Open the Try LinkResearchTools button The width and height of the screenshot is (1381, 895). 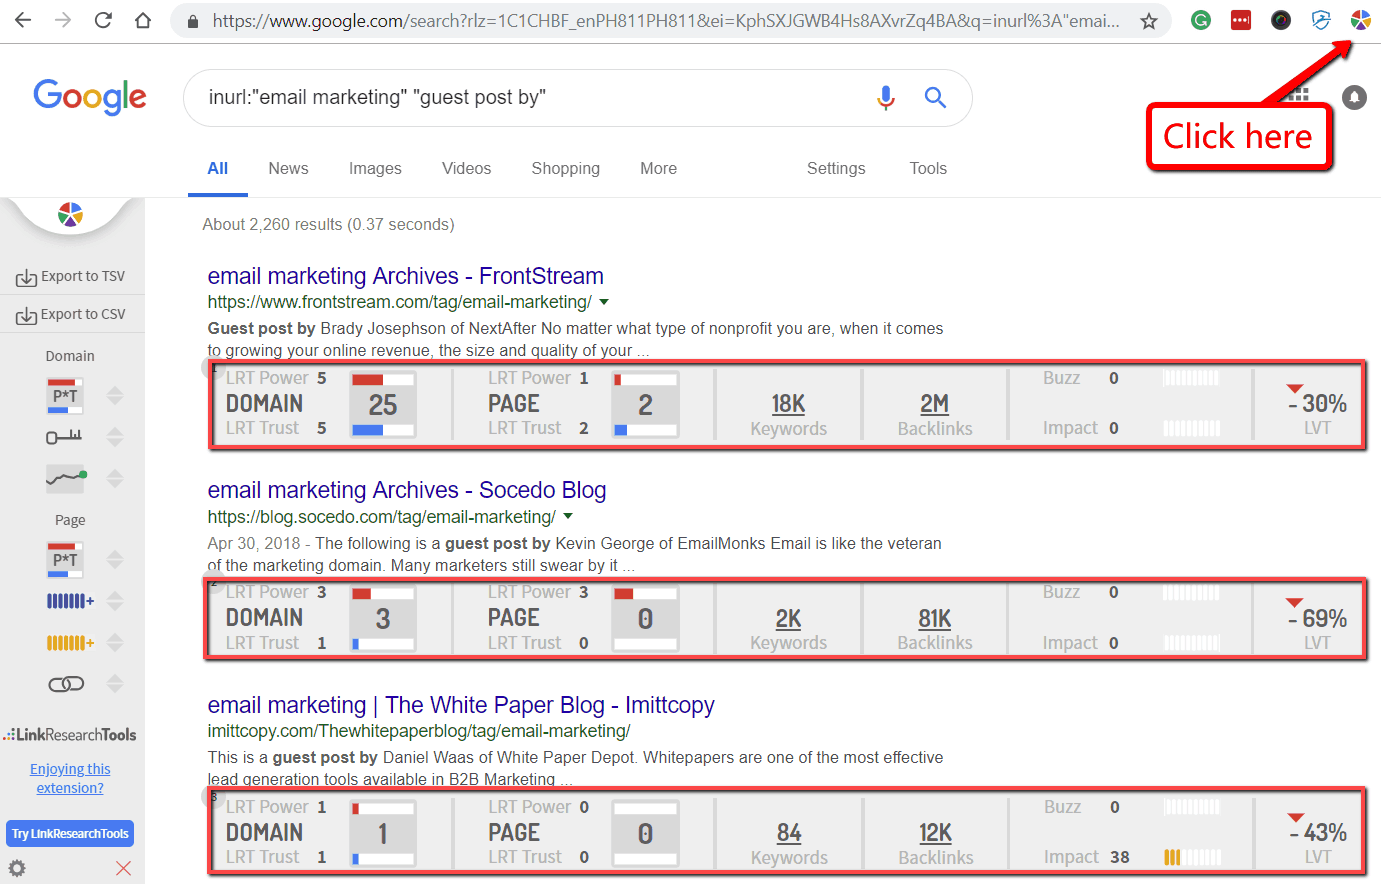(69, 833)
